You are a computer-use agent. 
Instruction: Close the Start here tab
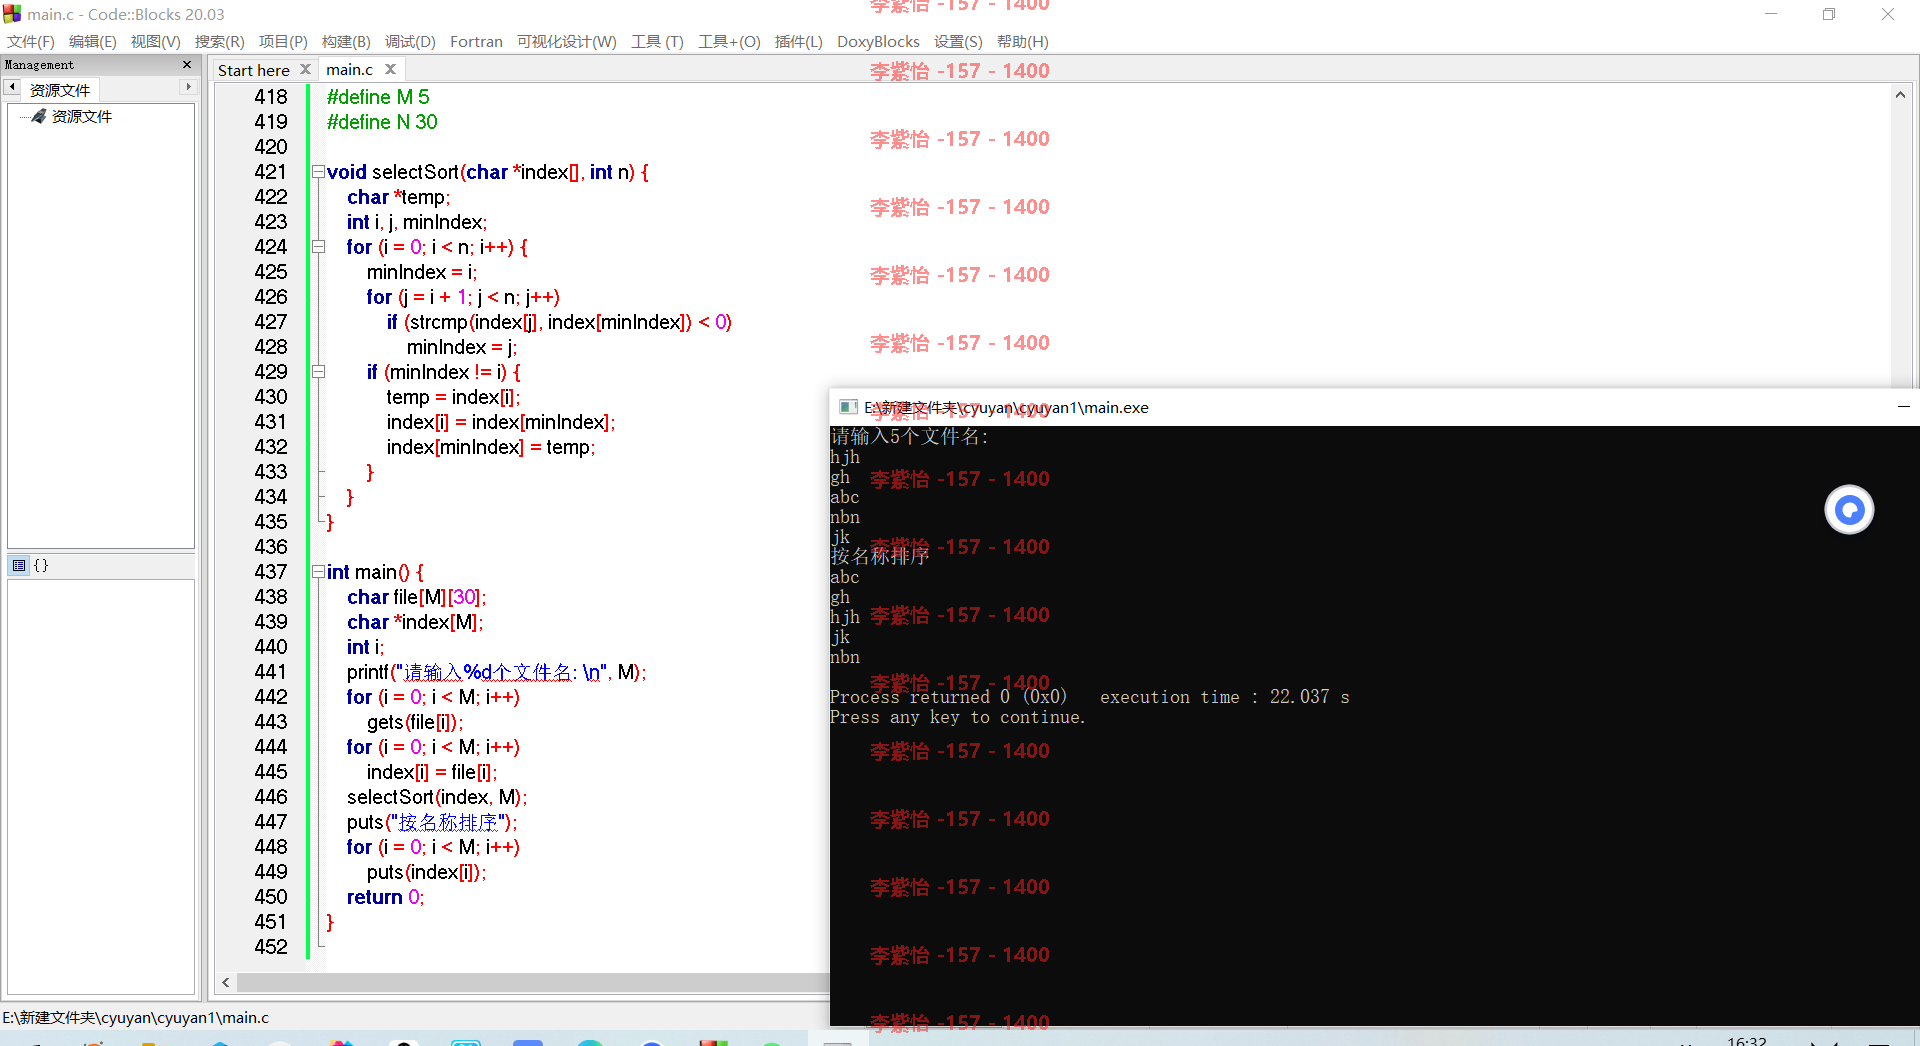point(305,69)
